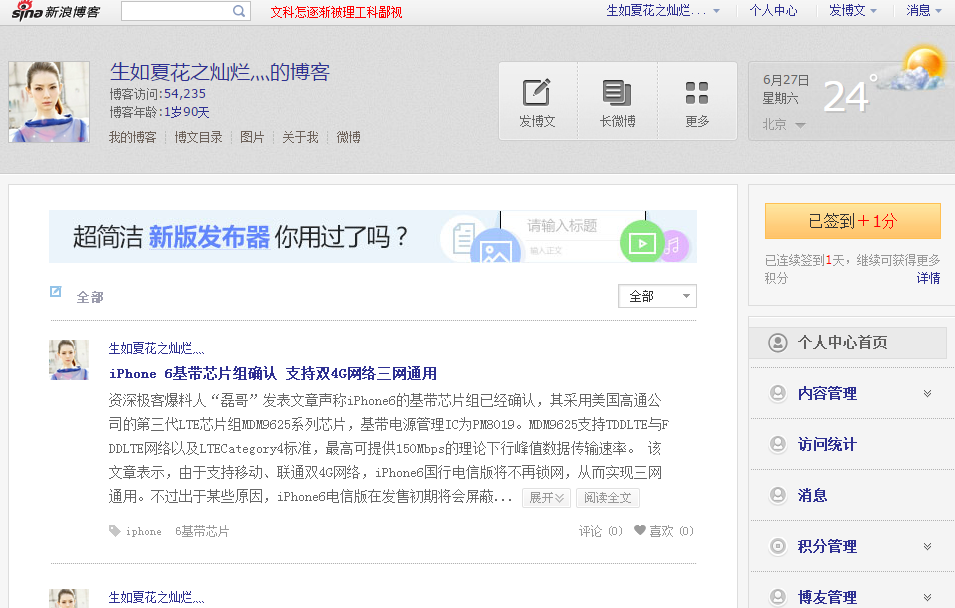
Task: Expand the 积分管理 section chevron
Action: [927, 546]
